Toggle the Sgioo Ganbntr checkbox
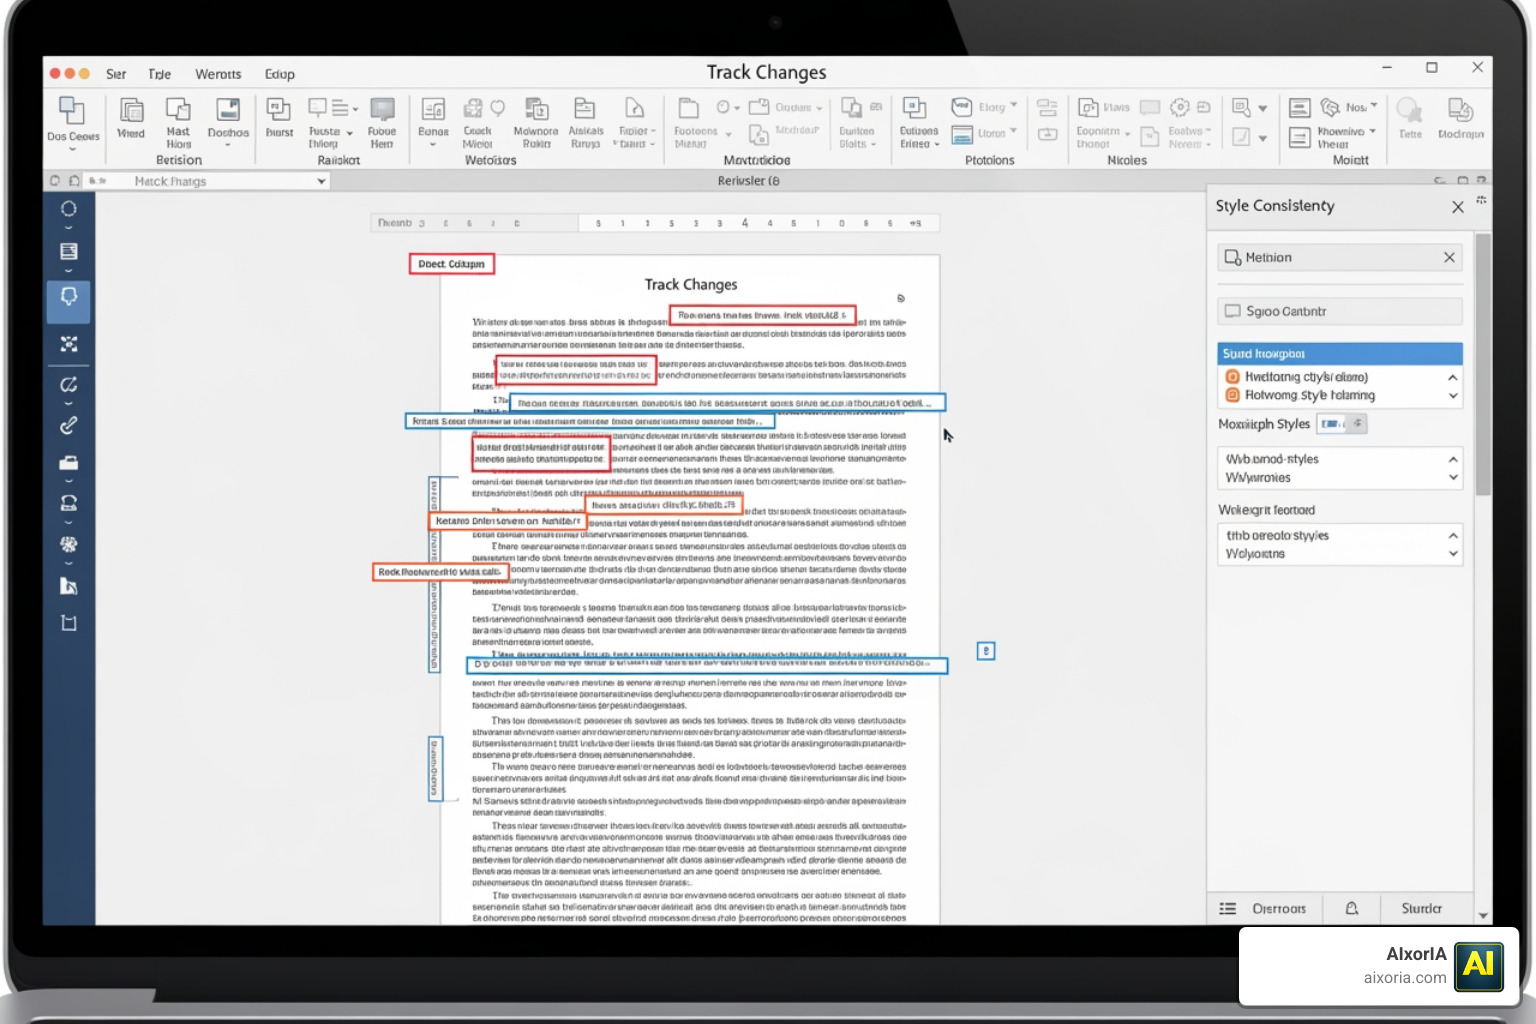 pyautogui.click(x=1233, y=311)
